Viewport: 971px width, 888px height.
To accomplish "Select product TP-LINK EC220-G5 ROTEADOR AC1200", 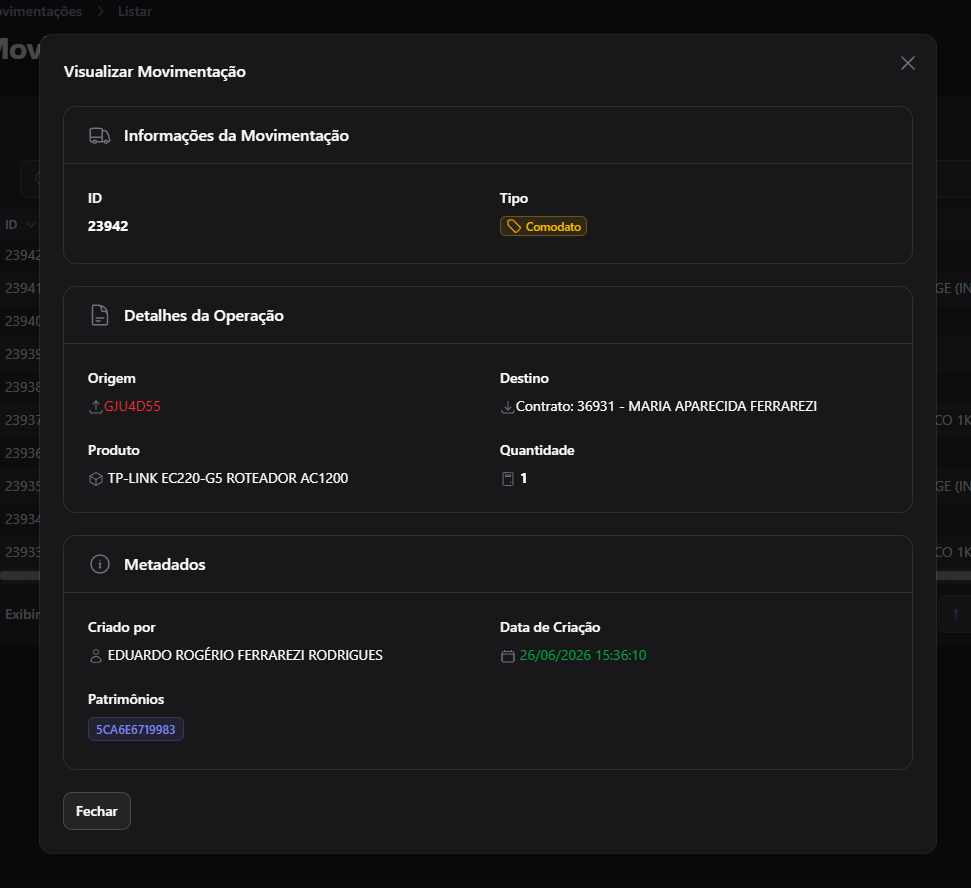I will (228, 478).
